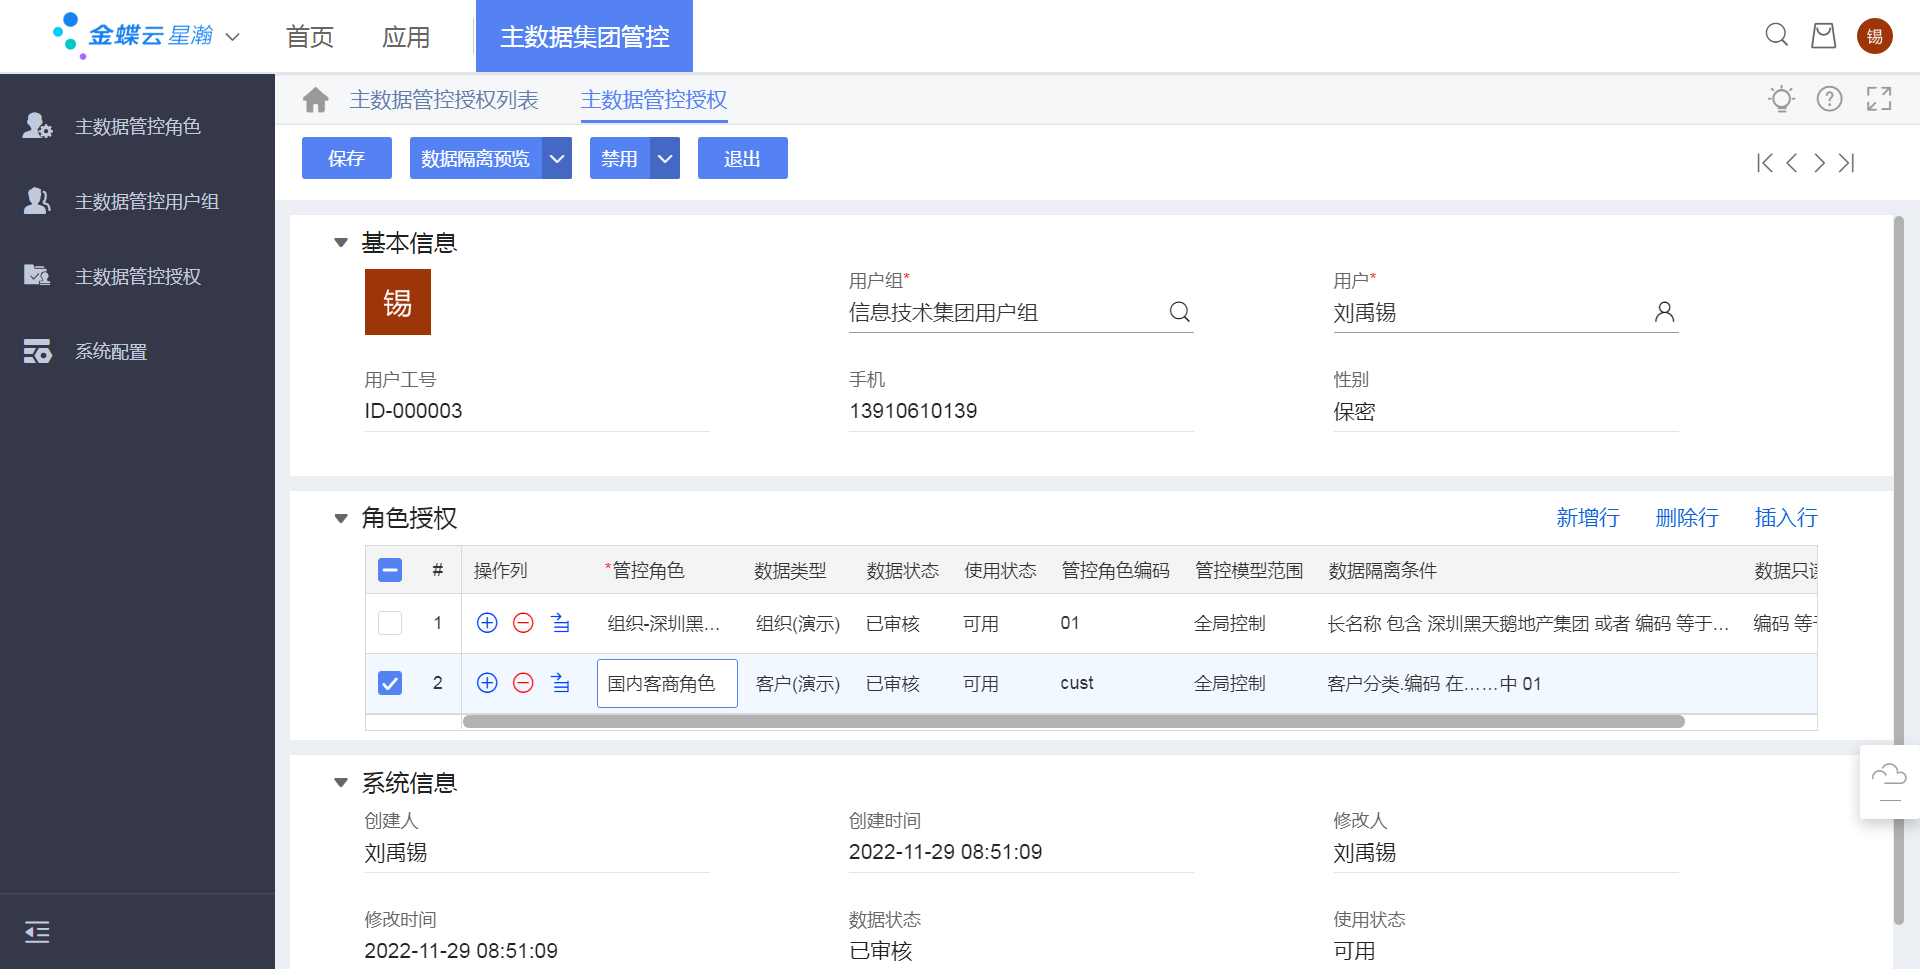Image resolution: width=1920 pixels, height=969 pixels.
Task: Open 主数据管控授权 in sidebar
Action: pyautogui.click(x=138, y=276)
